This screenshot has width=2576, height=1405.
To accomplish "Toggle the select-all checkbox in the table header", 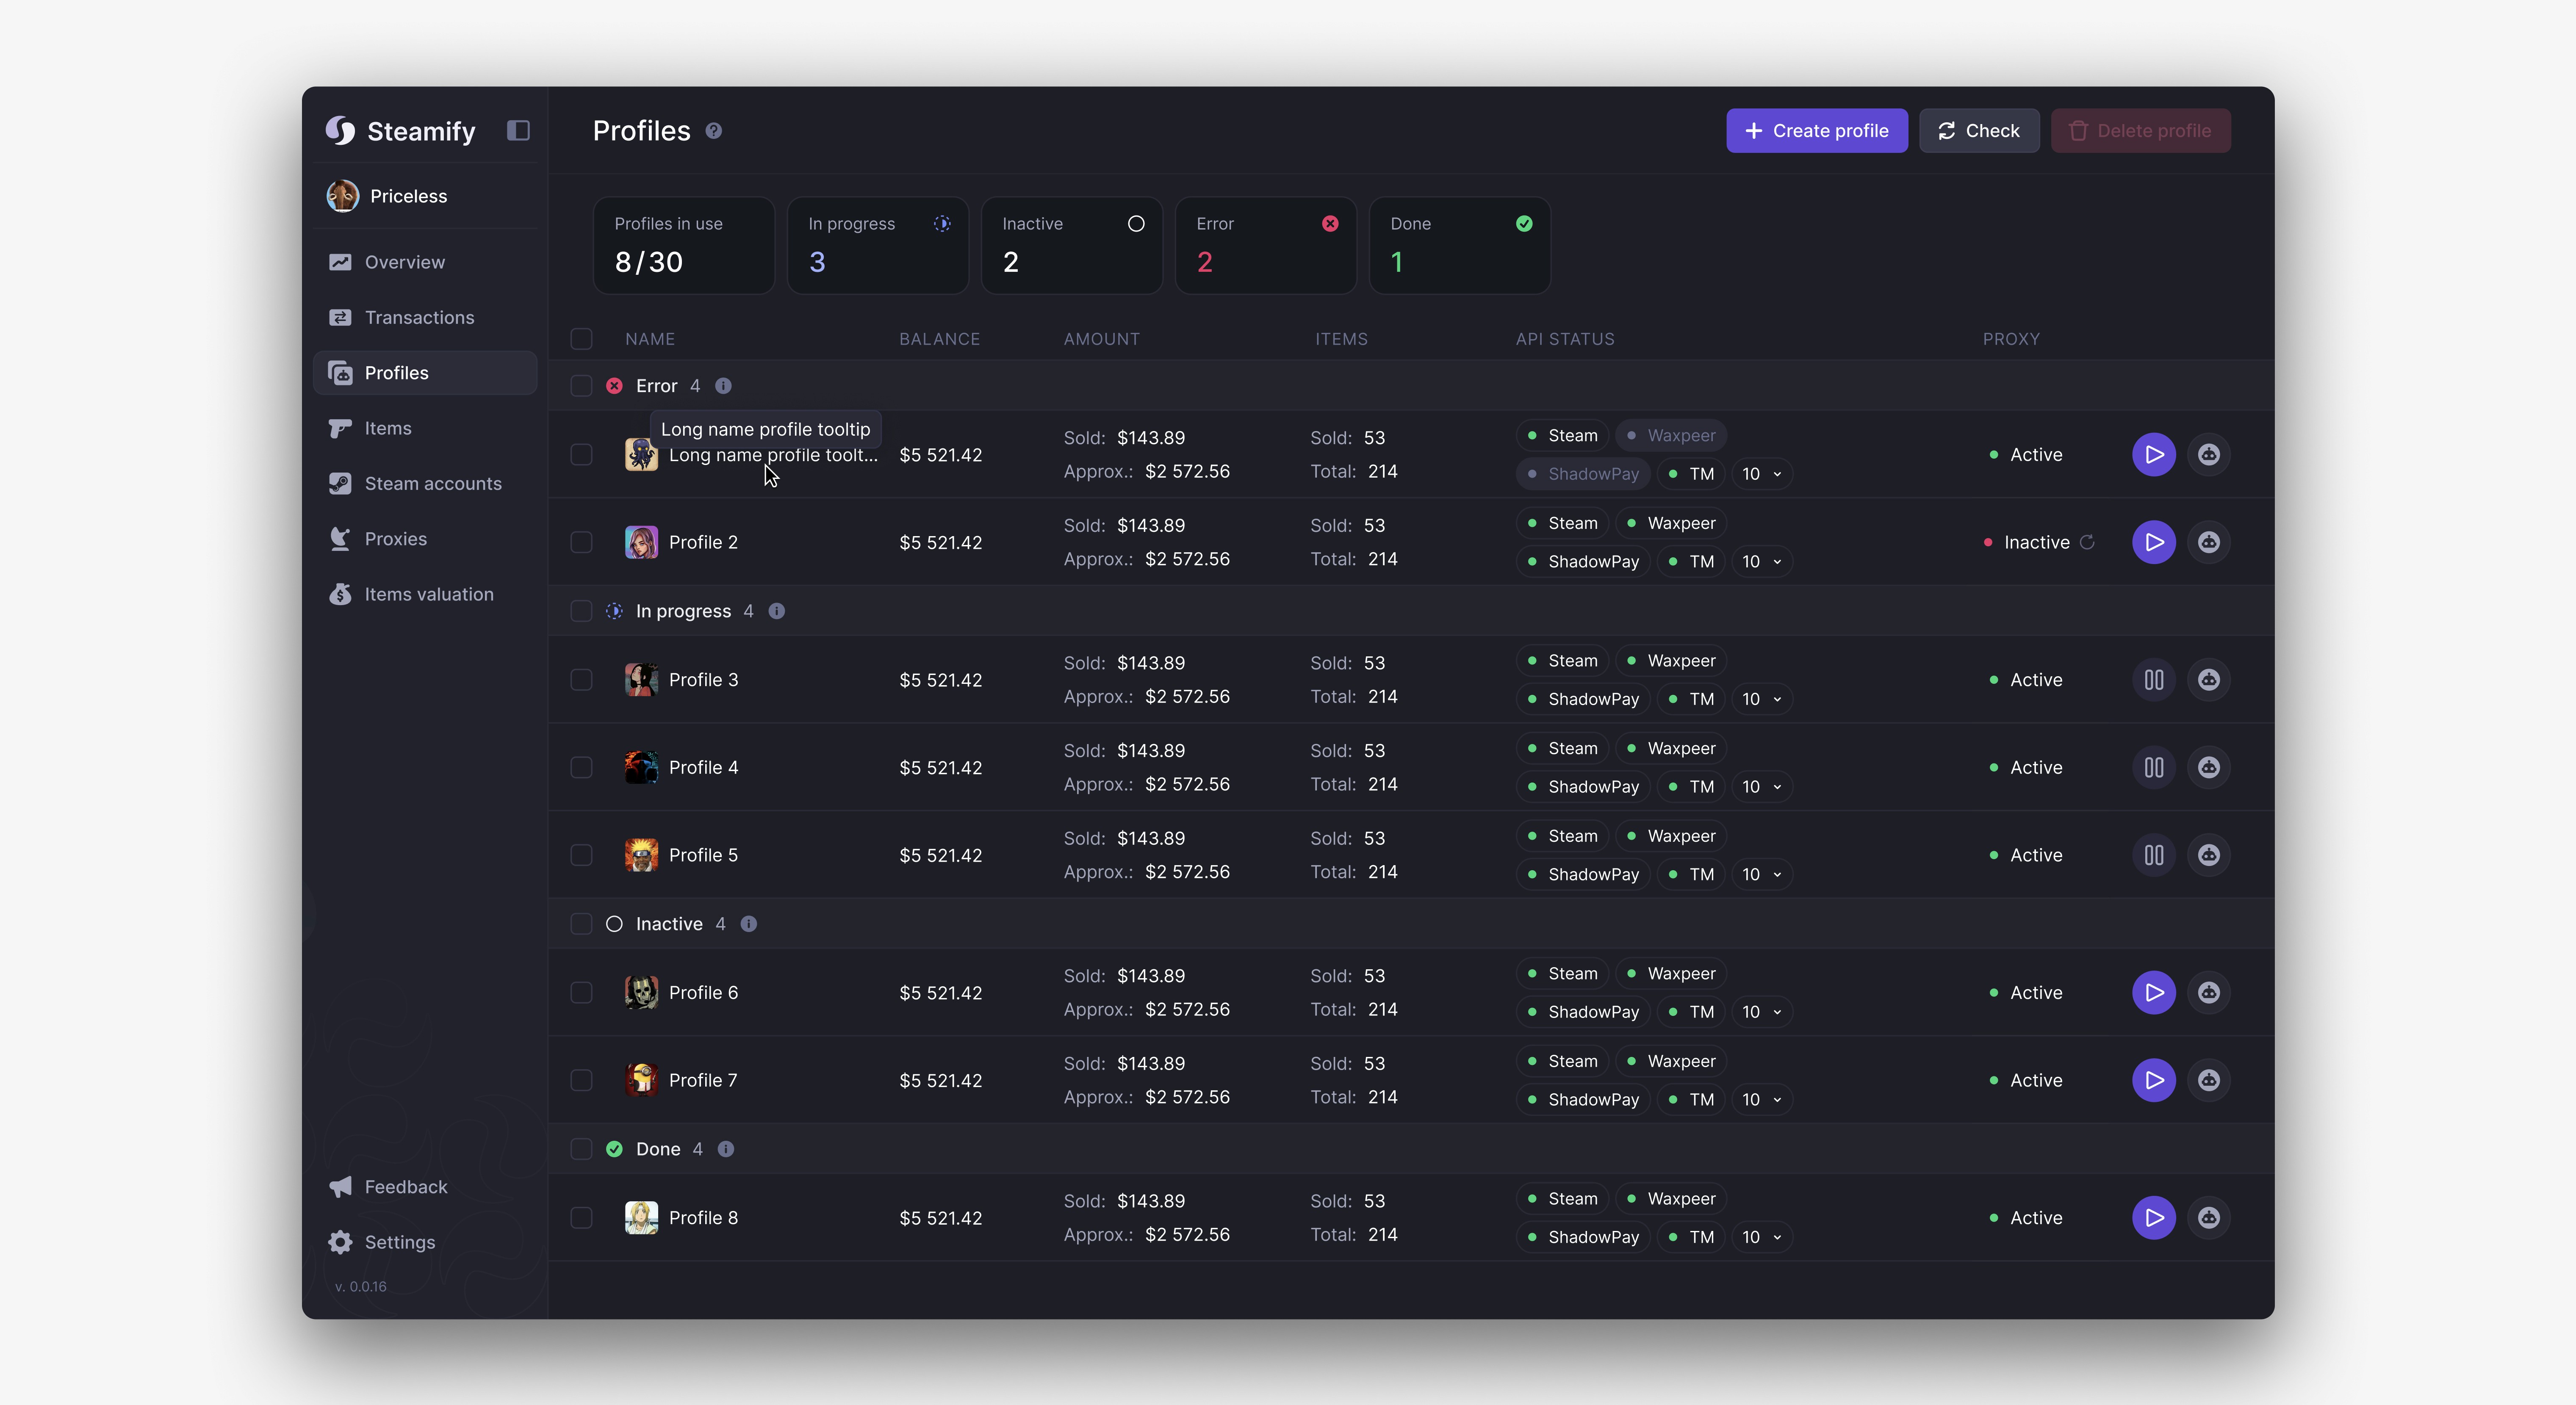I will [x=581, y=339].
